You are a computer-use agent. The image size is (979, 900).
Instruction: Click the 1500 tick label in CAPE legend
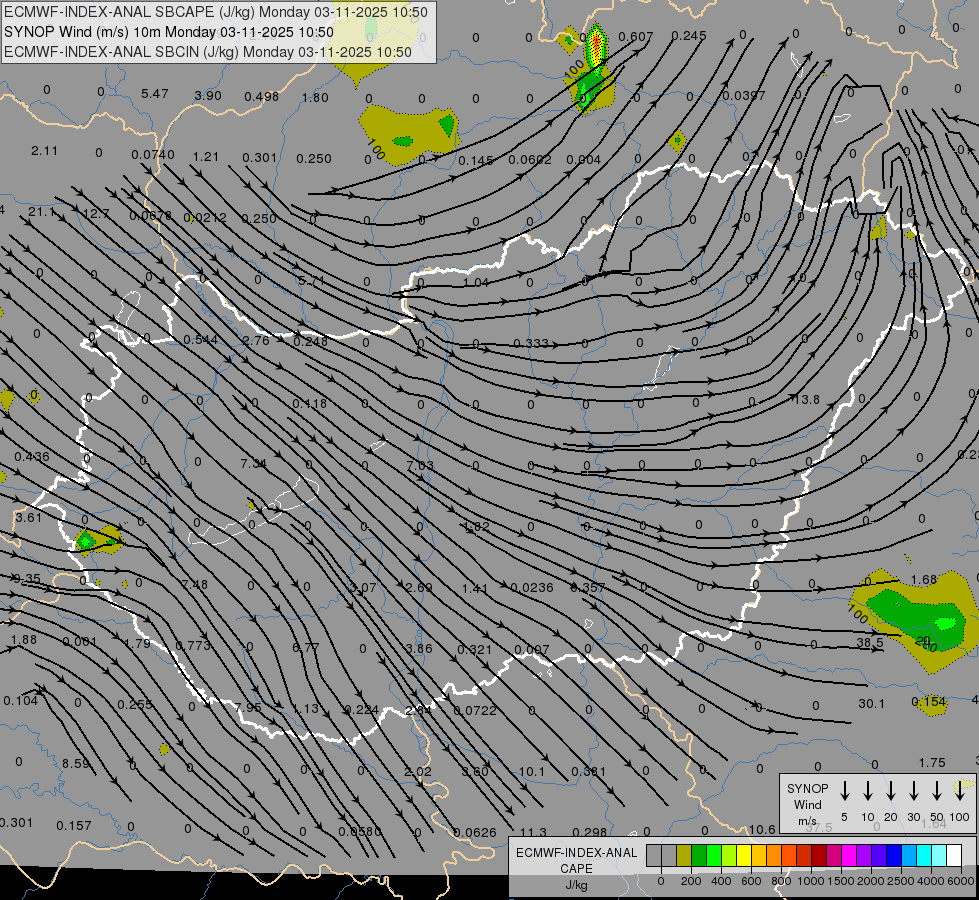point(840,881)
